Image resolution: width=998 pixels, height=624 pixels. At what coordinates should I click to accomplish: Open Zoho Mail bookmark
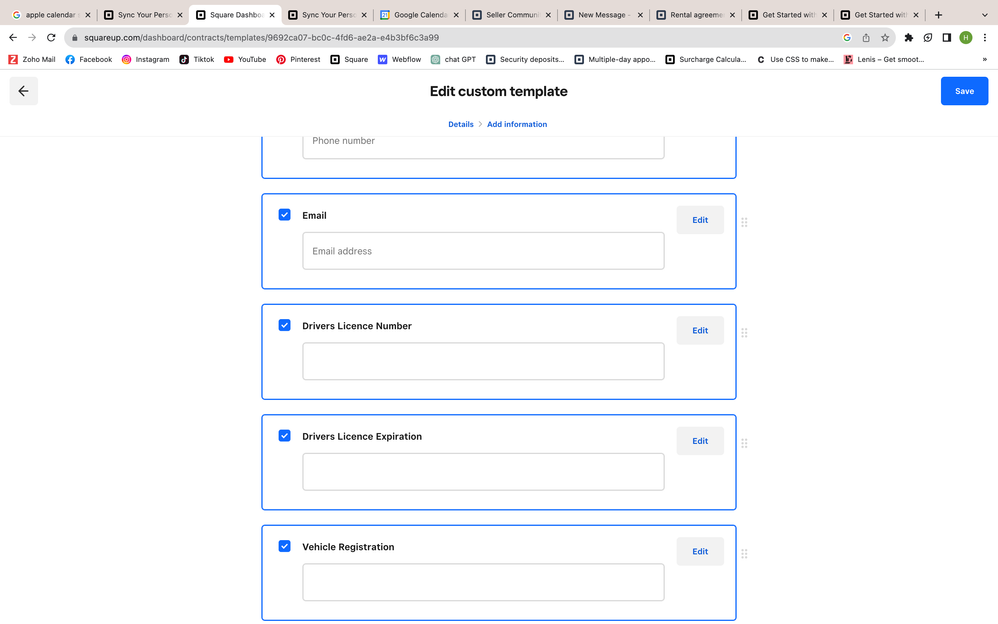point(32,59)
